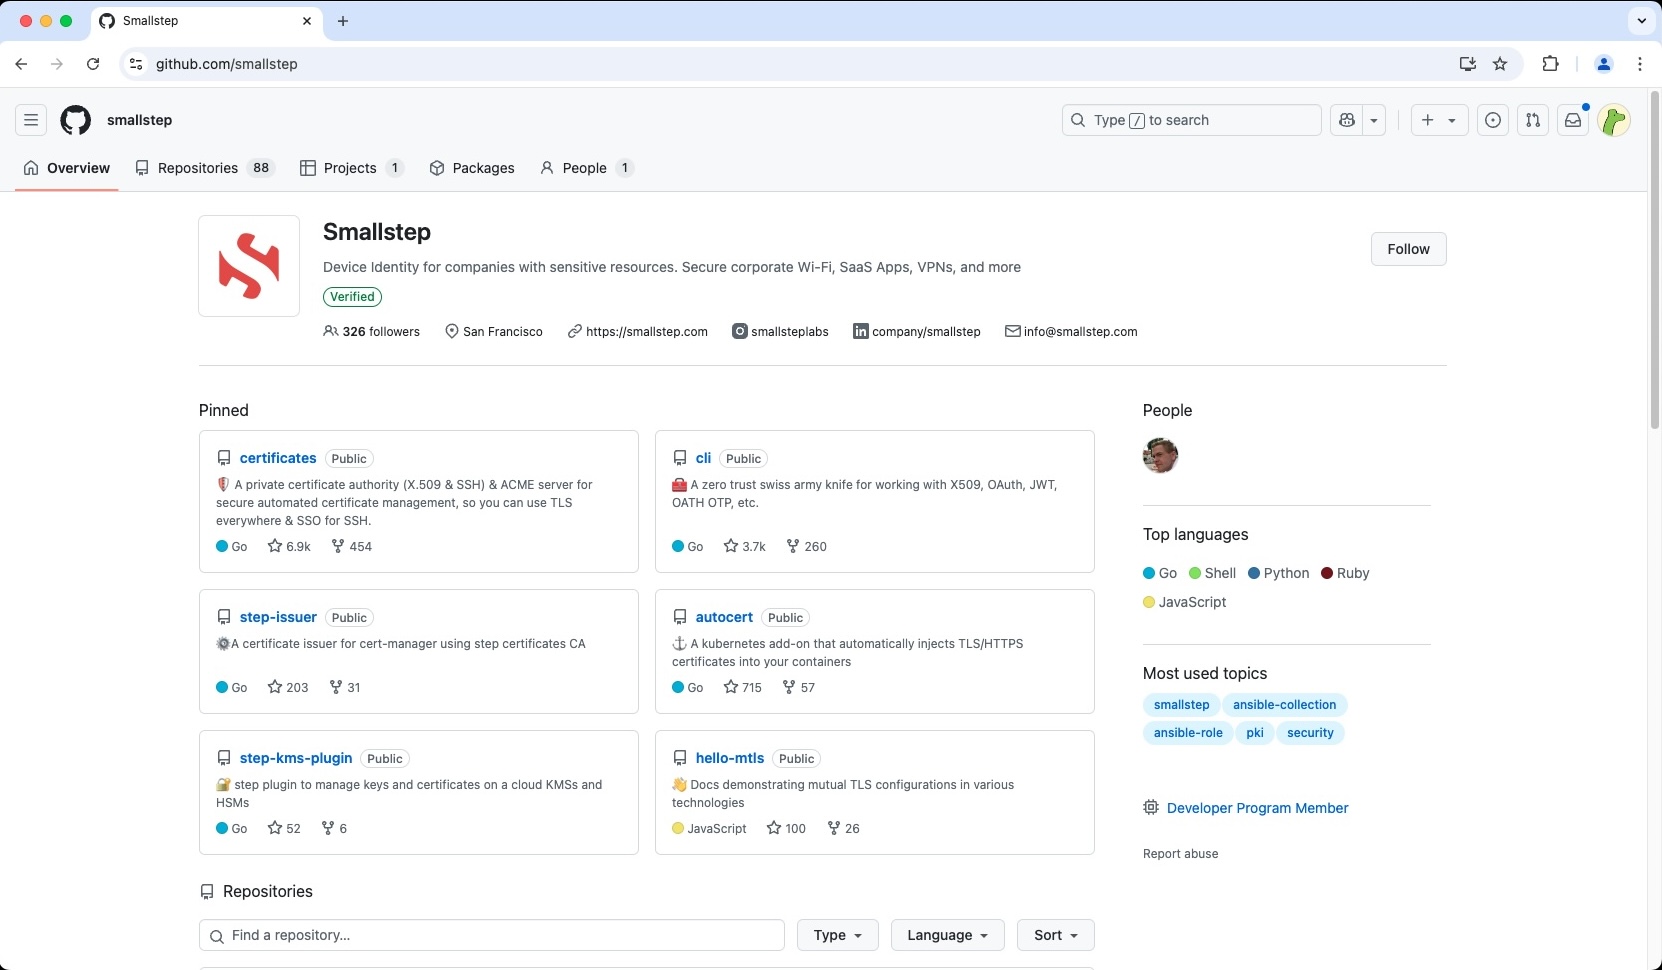
Task: Open the Chrome profile icon
Action: pyautogui.click(x=1604, y=64)
